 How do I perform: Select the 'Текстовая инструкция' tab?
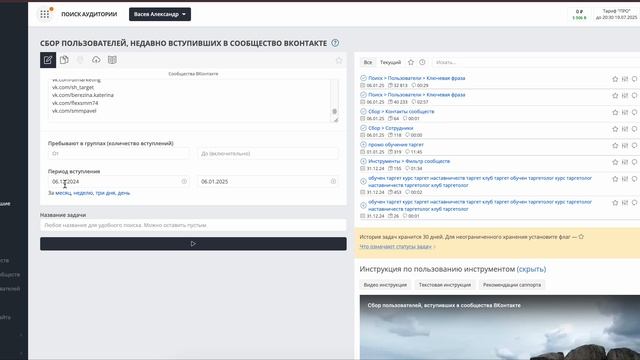[445, 285]
